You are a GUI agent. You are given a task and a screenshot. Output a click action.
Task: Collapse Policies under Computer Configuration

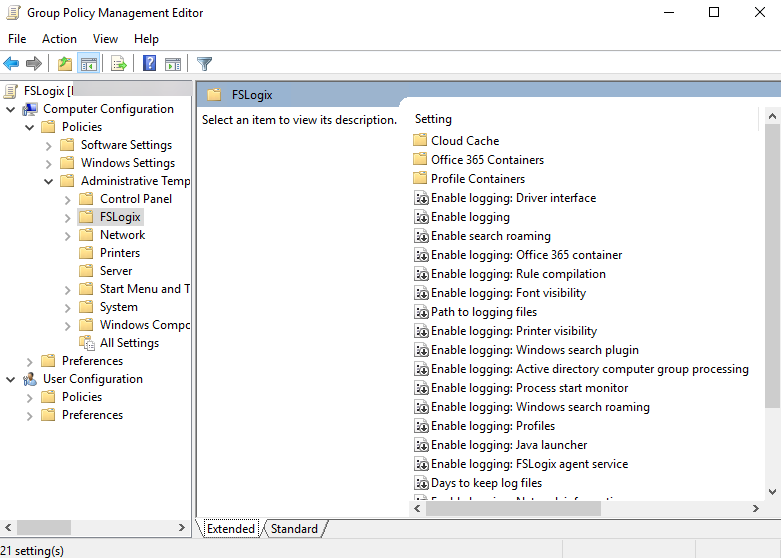(x=30, y=128)
